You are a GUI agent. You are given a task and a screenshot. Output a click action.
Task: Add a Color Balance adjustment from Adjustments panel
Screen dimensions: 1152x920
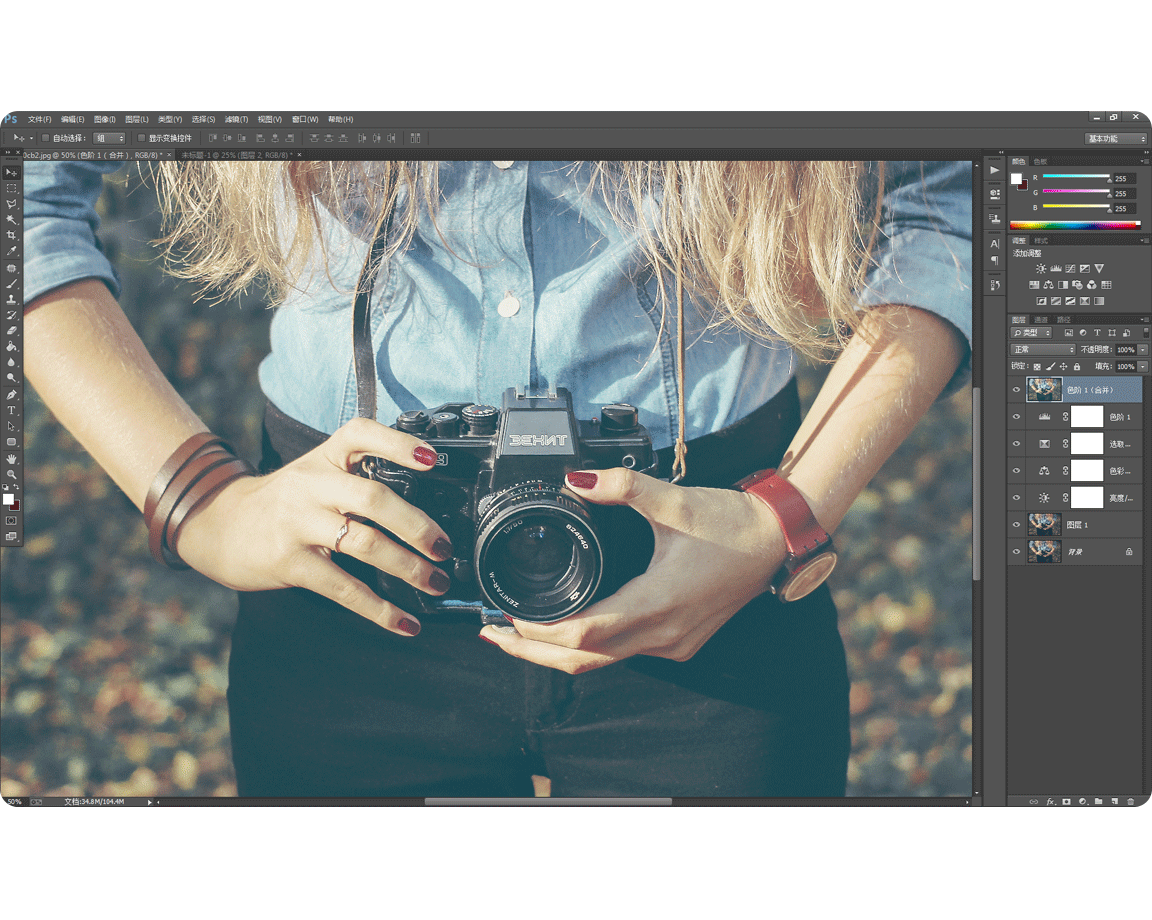(1048, 285)
